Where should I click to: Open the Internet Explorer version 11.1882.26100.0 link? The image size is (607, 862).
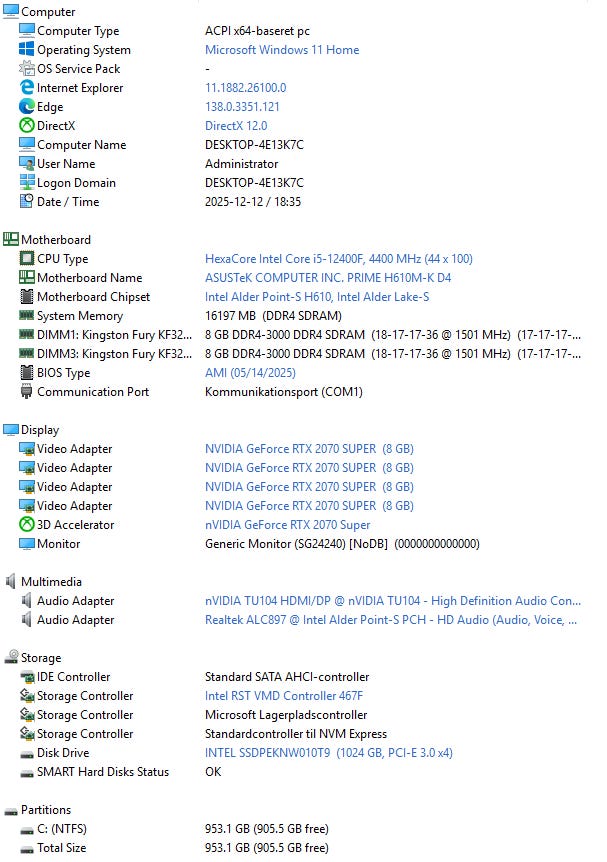click(246, 87)
